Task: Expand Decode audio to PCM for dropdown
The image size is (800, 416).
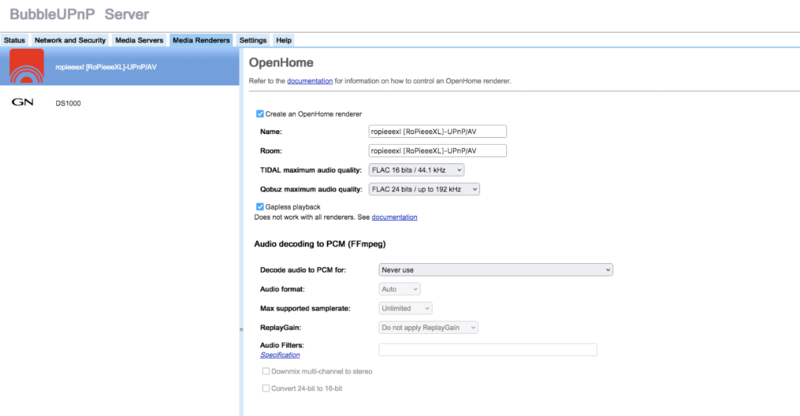Action: (495, 269)
